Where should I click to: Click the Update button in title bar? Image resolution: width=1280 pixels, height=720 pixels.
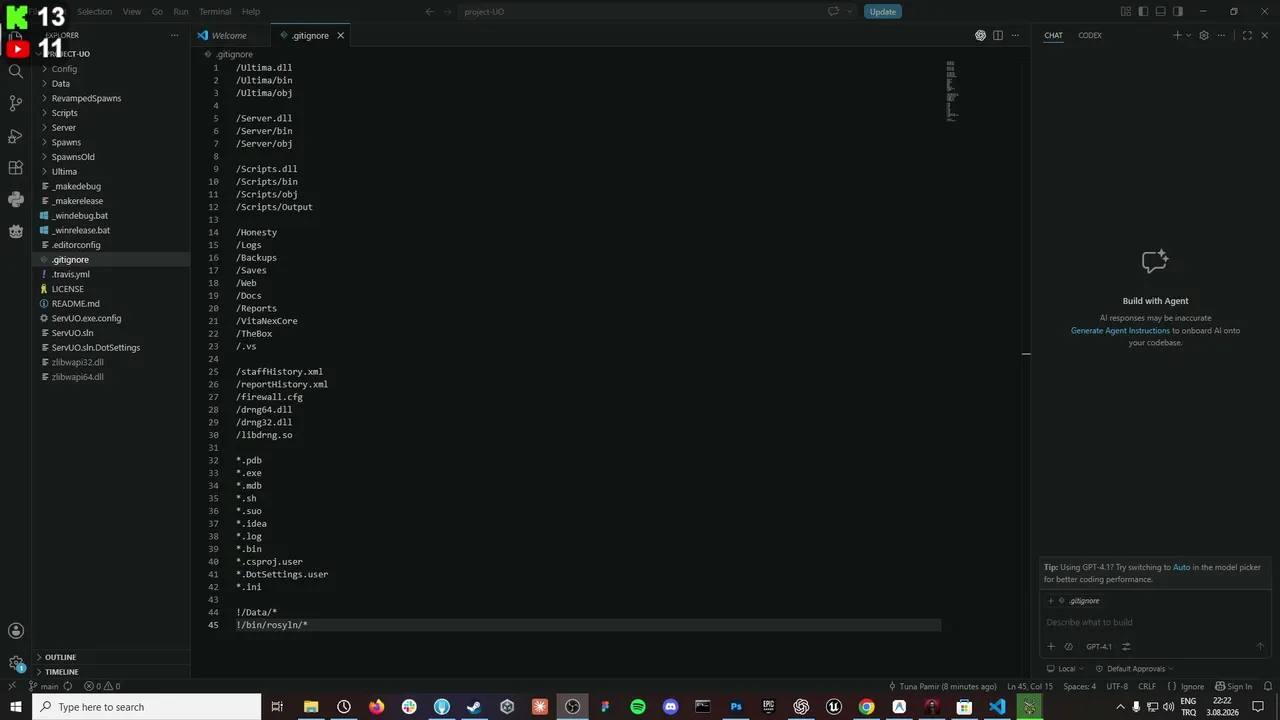coord(883,12)
